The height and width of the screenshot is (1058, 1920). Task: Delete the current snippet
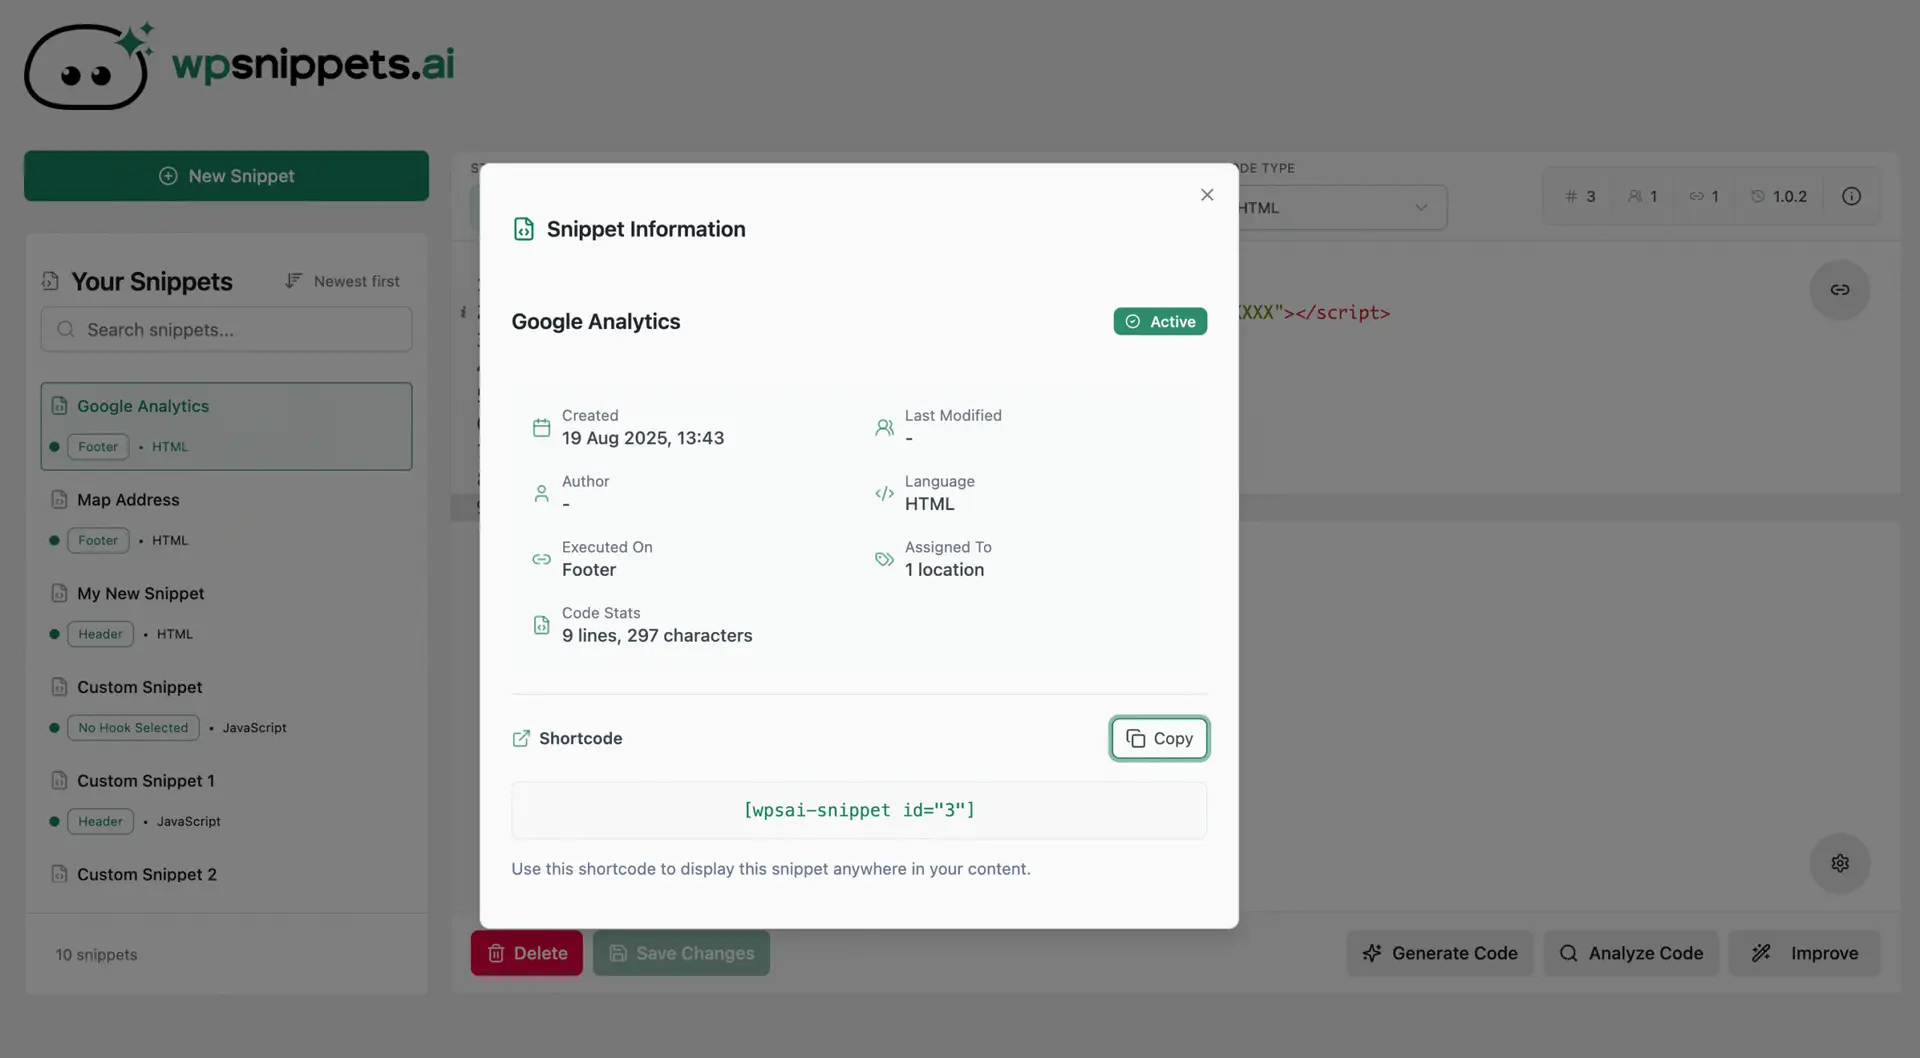click(x=527, y=953)
